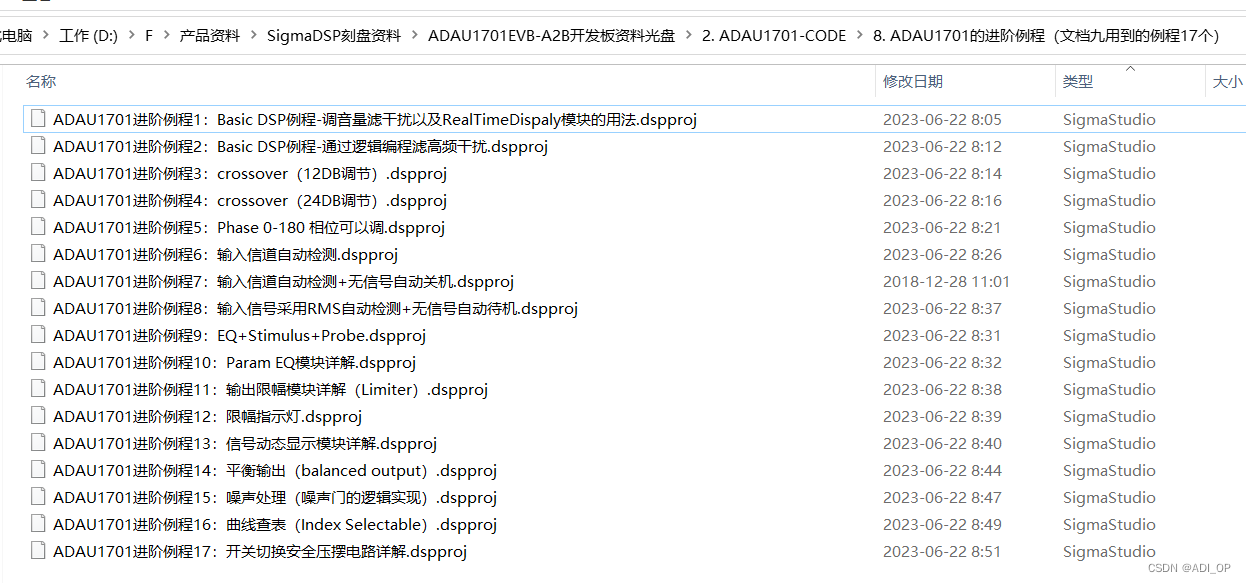Sort files by the 类型 column header
Screen dimensions: 1246x583
(1078, 81)
